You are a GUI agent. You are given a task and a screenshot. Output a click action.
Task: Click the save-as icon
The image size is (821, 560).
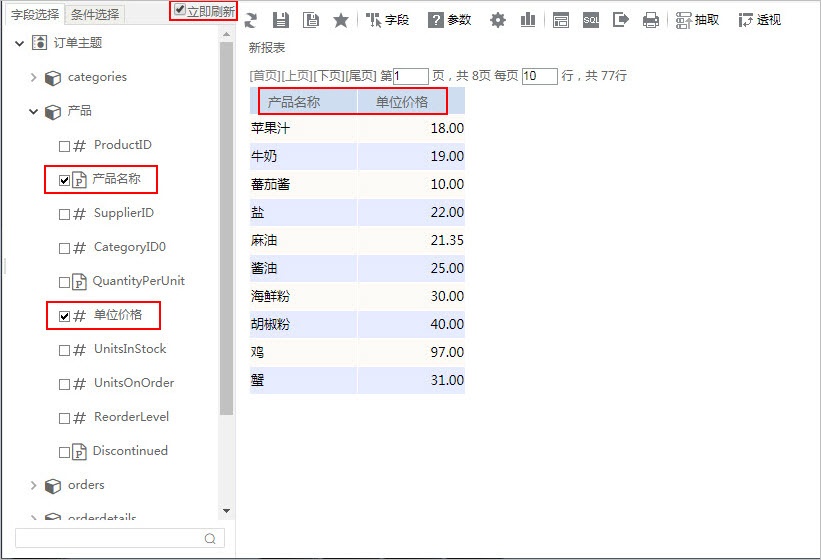[x=311, y=20]
